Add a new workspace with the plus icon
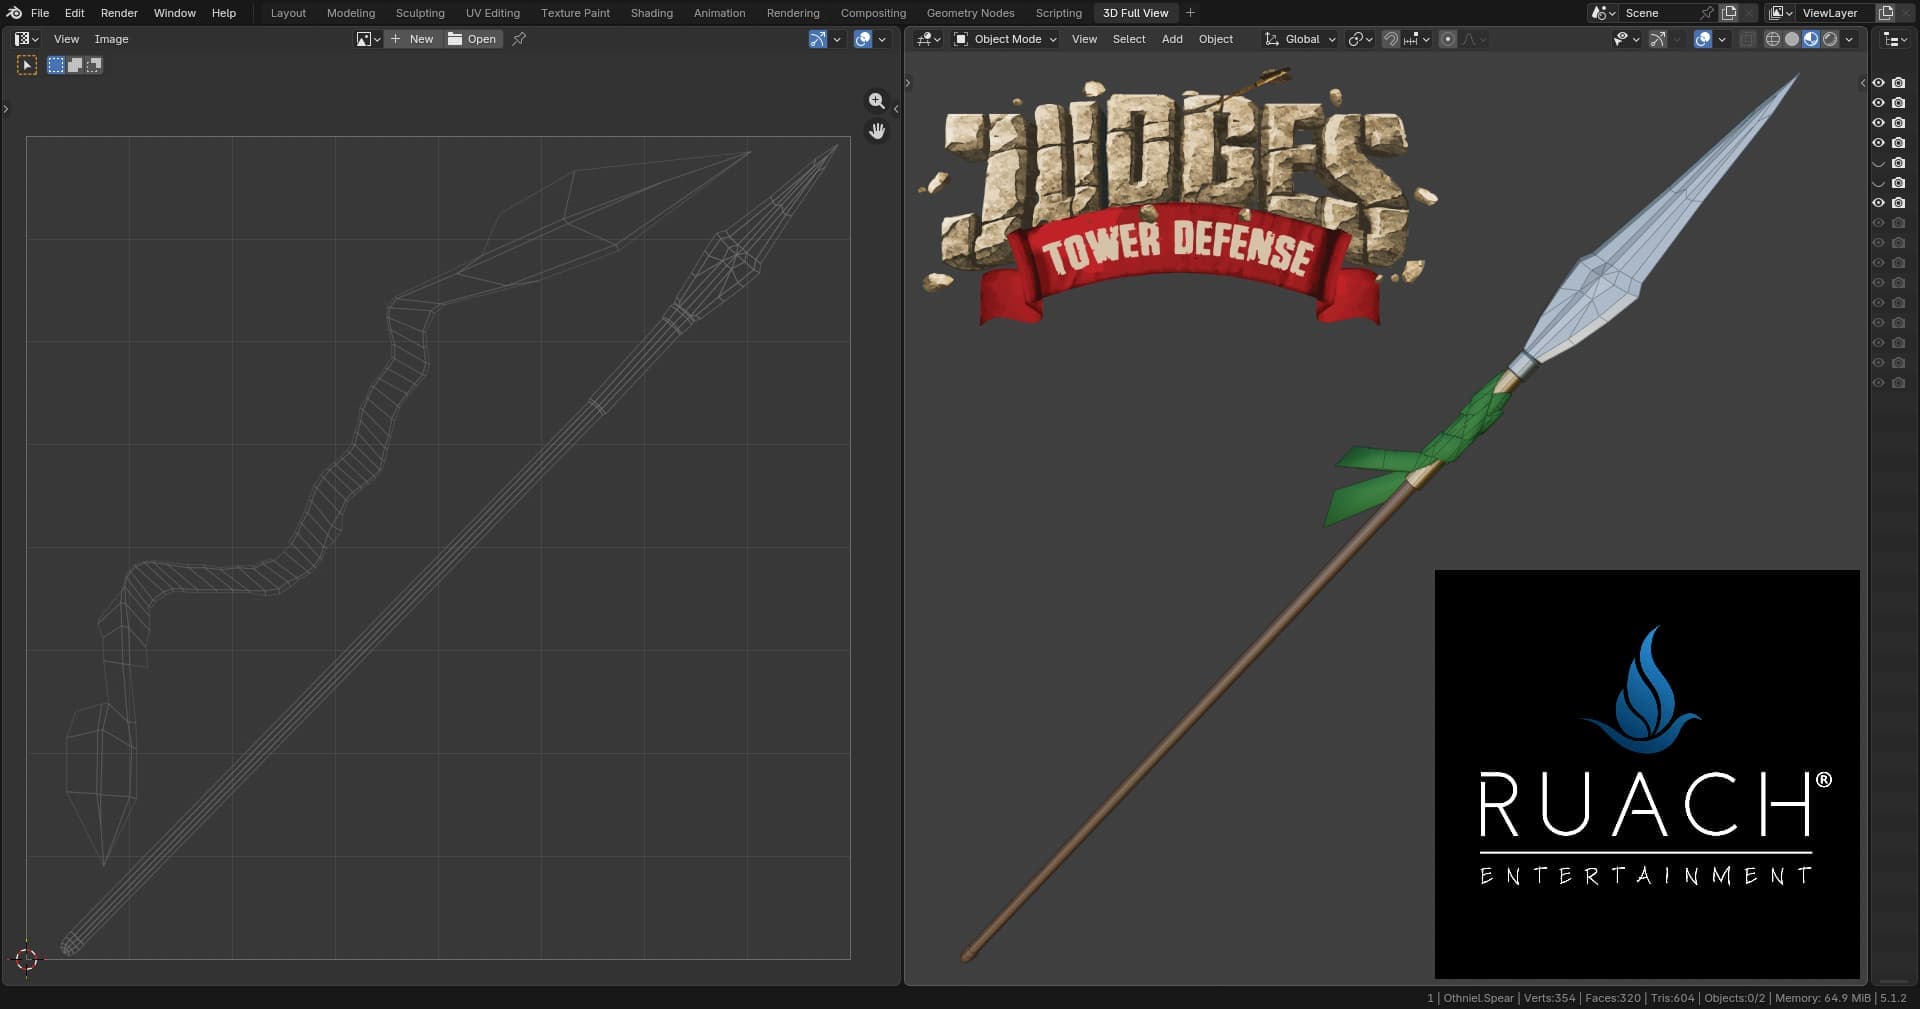The width and height of the screenshot is (1920, 1009). click(1190, 13)
